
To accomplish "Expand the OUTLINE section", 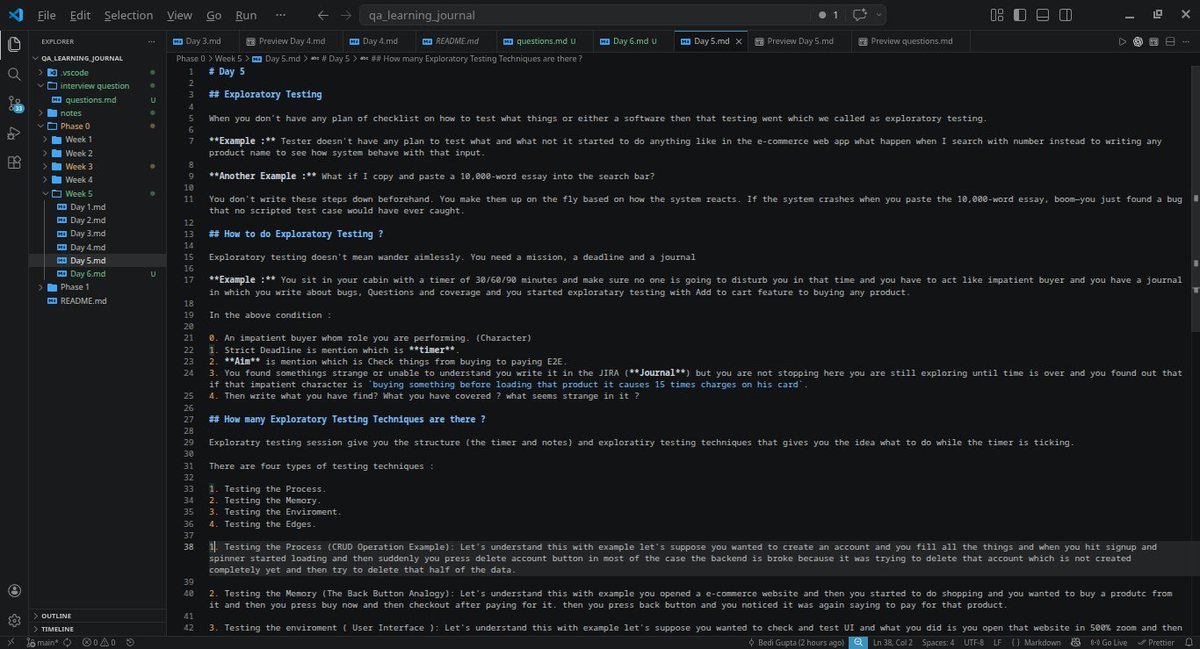I will click(x=95, y=616).
